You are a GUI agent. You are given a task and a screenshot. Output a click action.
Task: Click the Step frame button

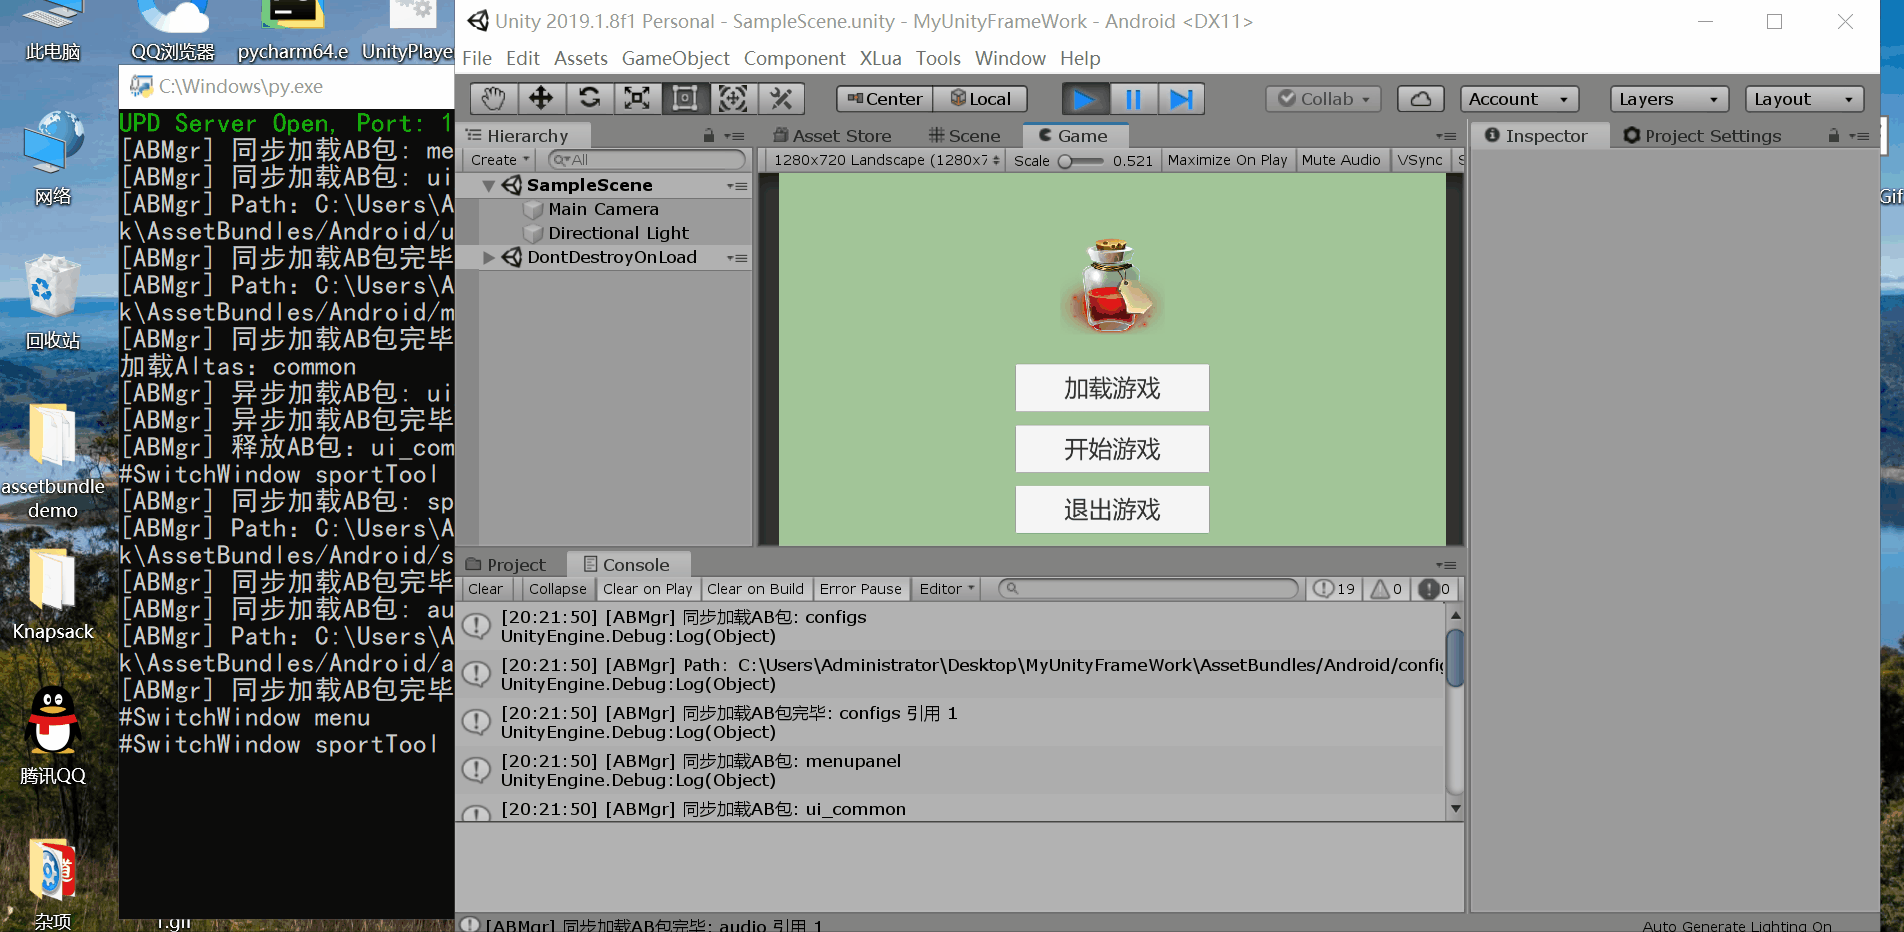click(x=1181, y=99)
